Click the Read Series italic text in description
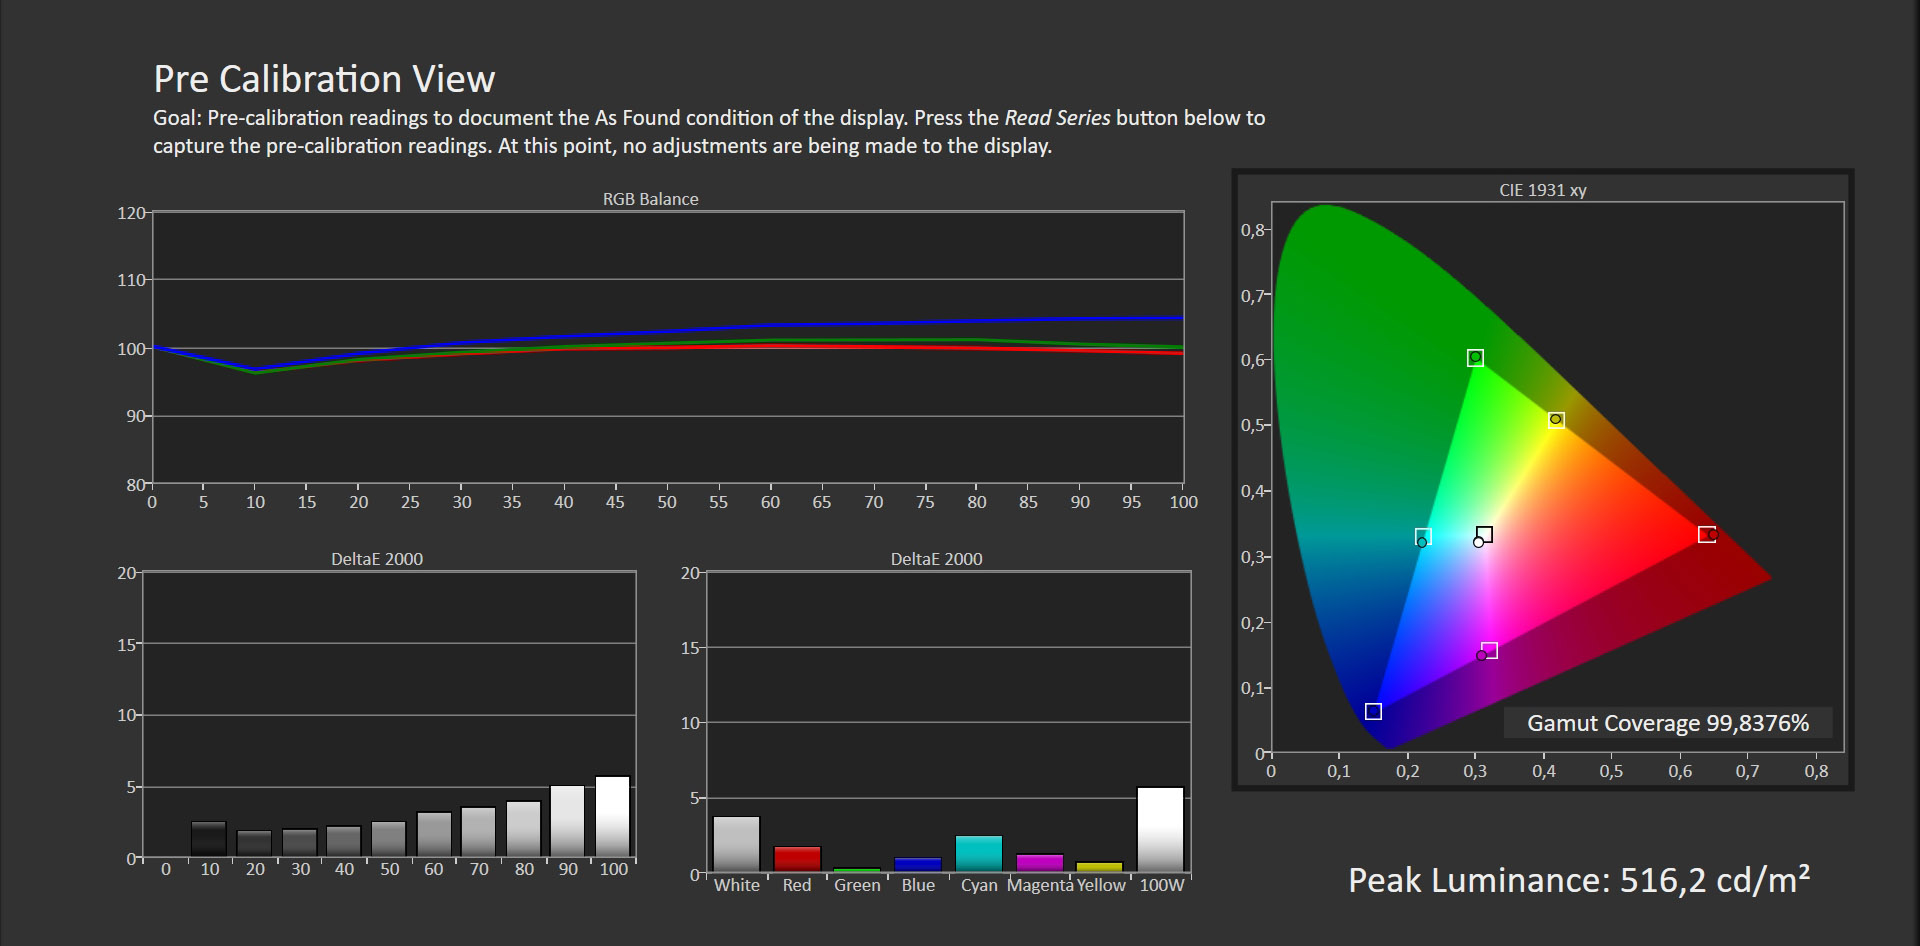Screen dimensions: 1920x946 (1057, 118)
